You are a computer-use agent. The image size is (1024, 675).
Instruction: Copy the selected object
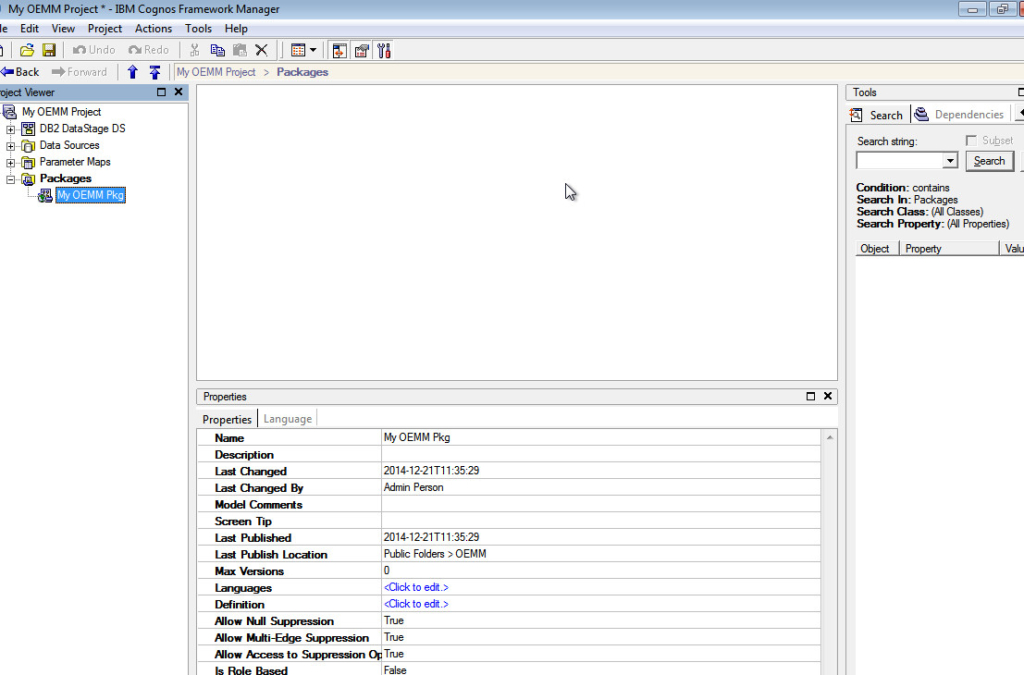217,50
